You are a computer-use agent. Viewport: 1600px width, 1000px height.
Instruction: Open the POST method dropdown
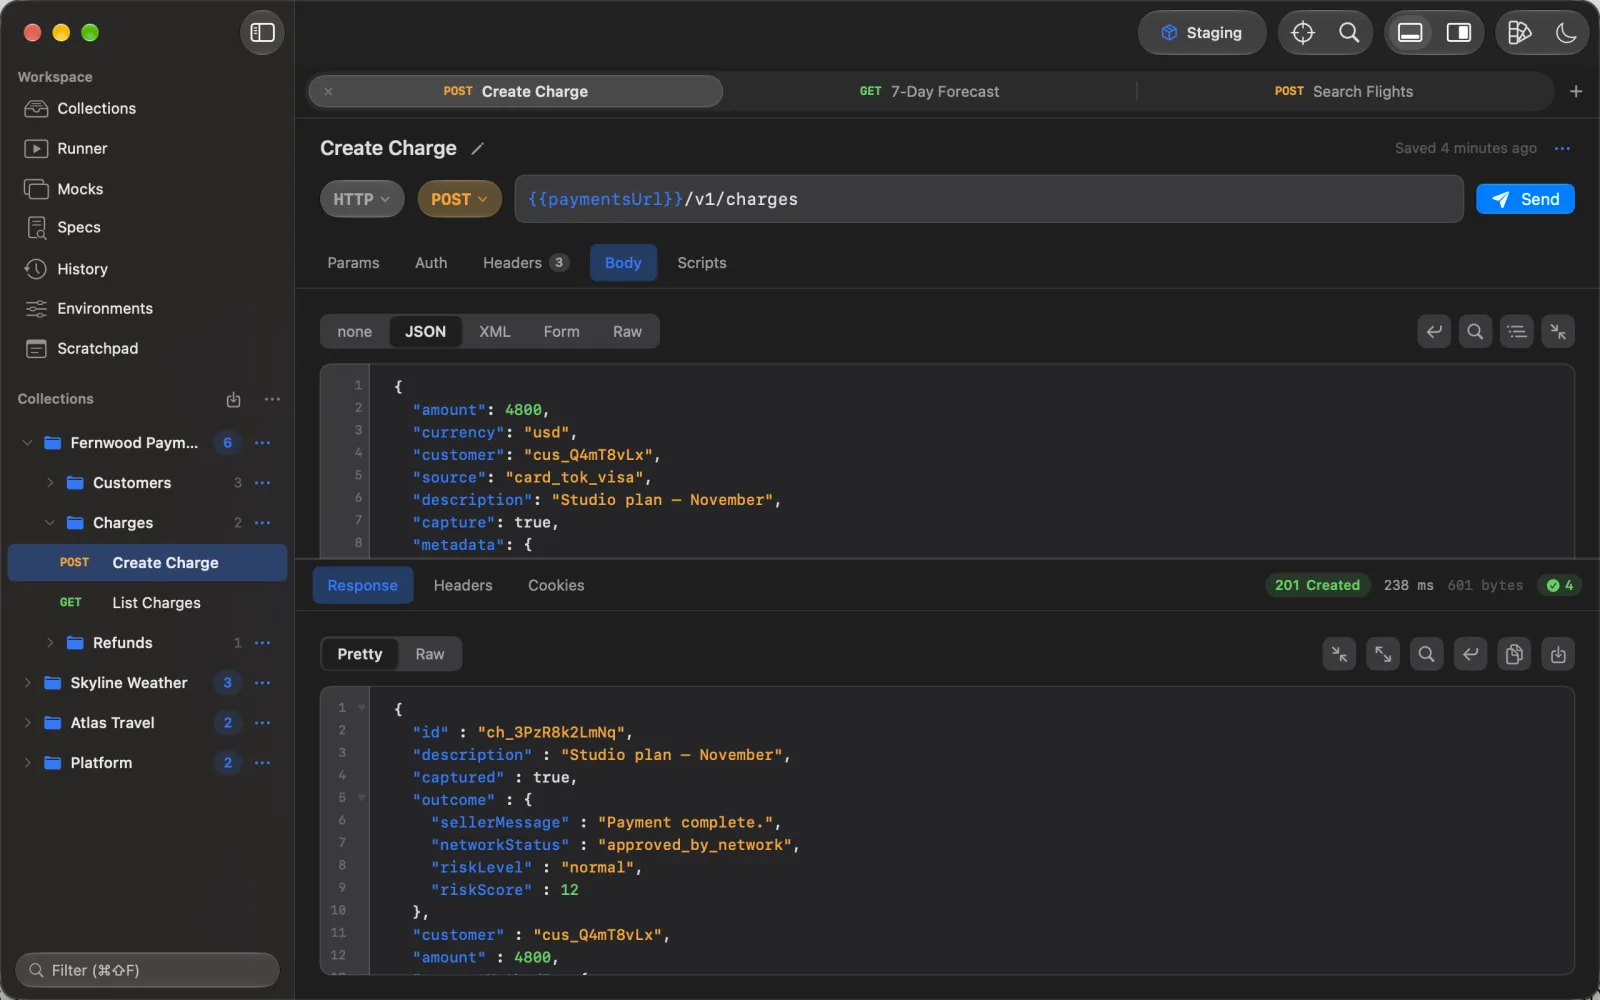(x=459, y=199)
